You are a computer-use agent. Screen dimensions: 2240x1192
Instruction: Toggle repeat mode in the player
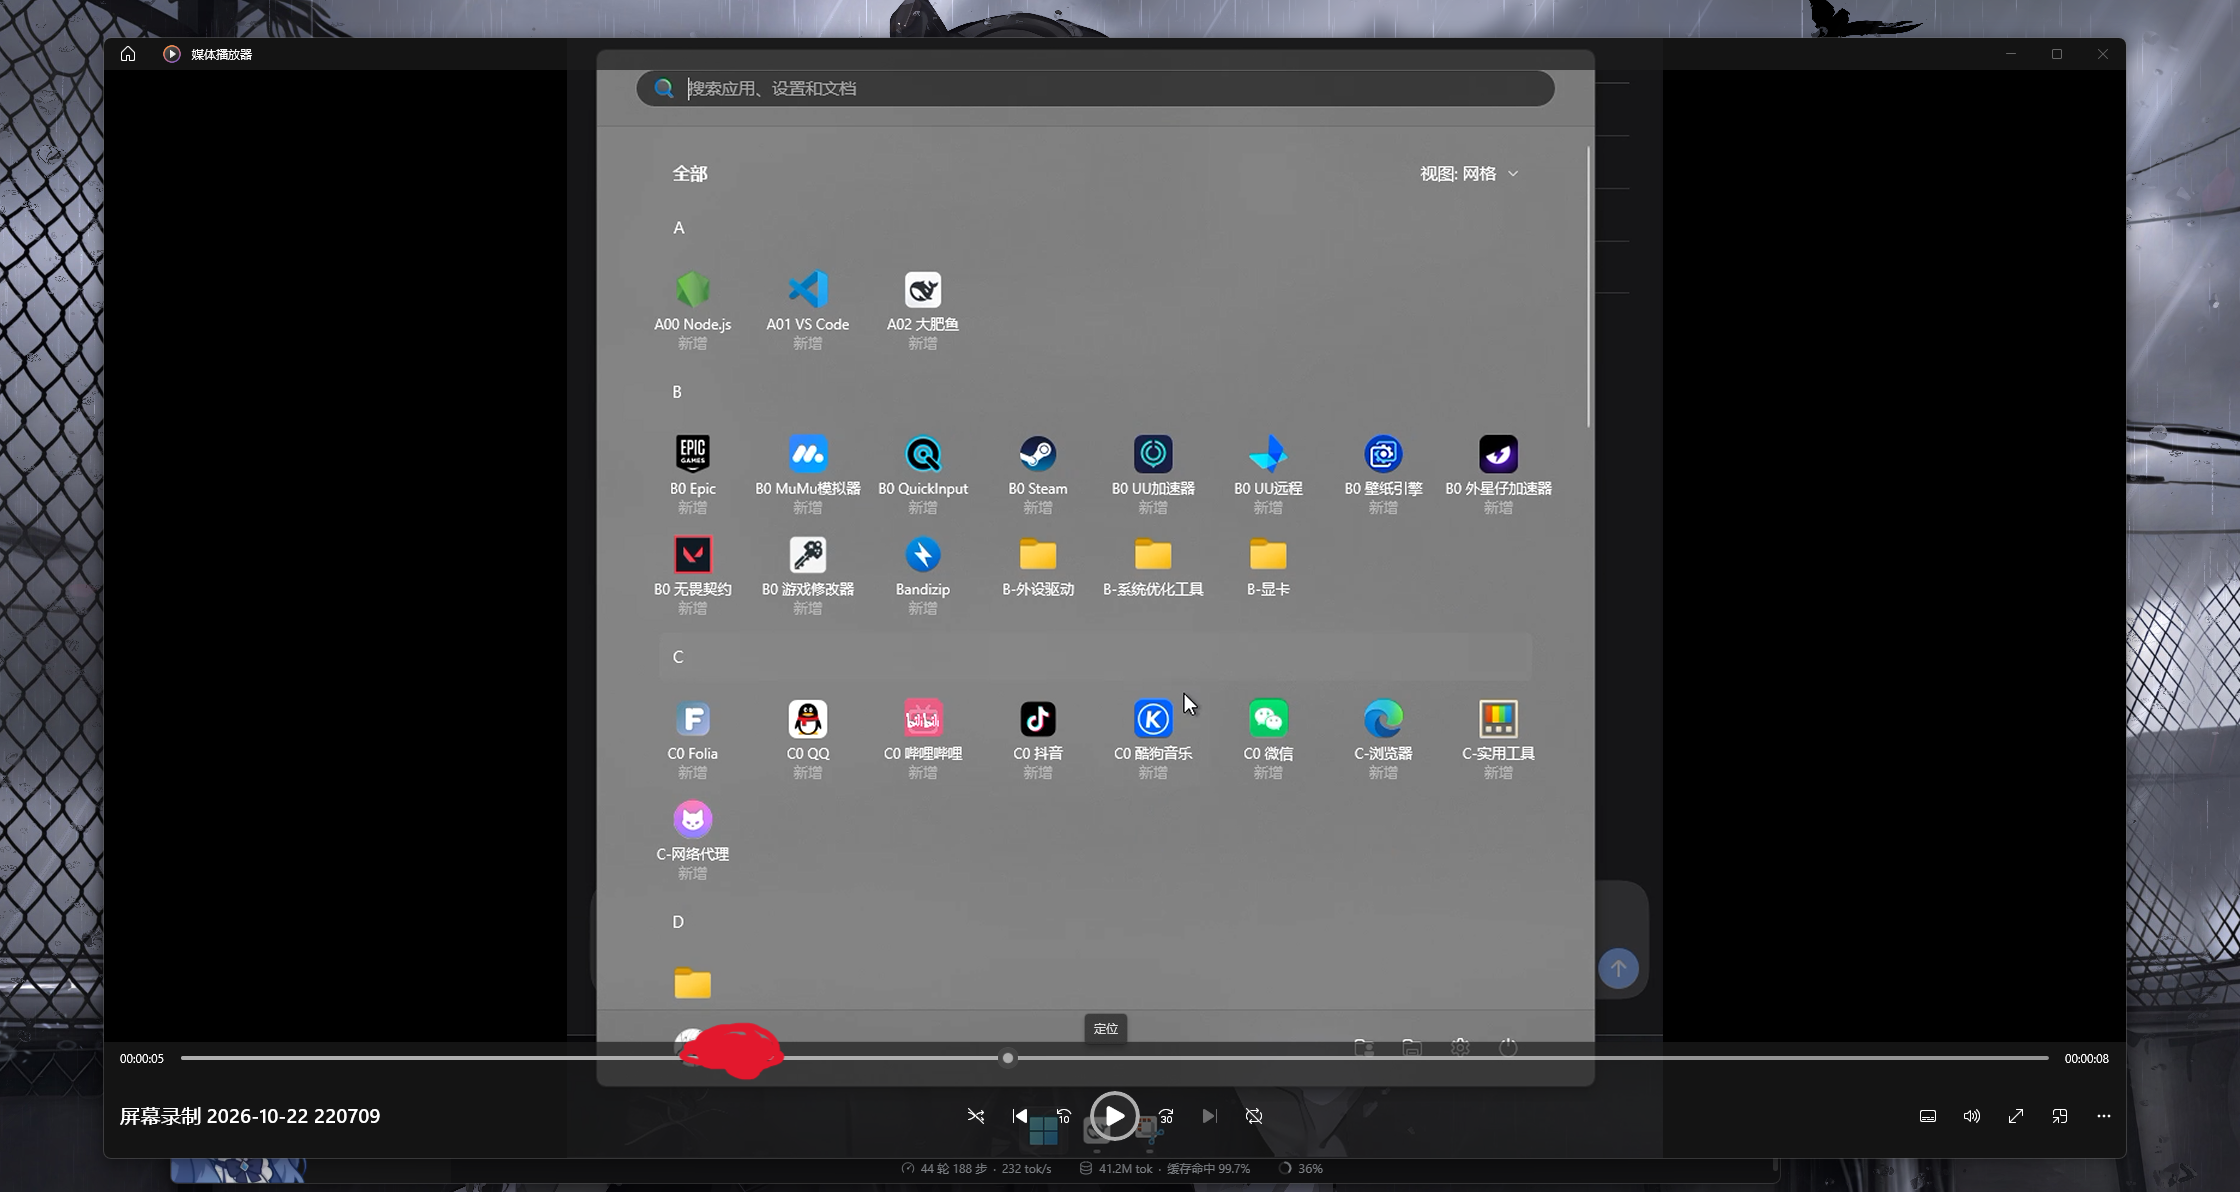click(x=1254, y=1116)
